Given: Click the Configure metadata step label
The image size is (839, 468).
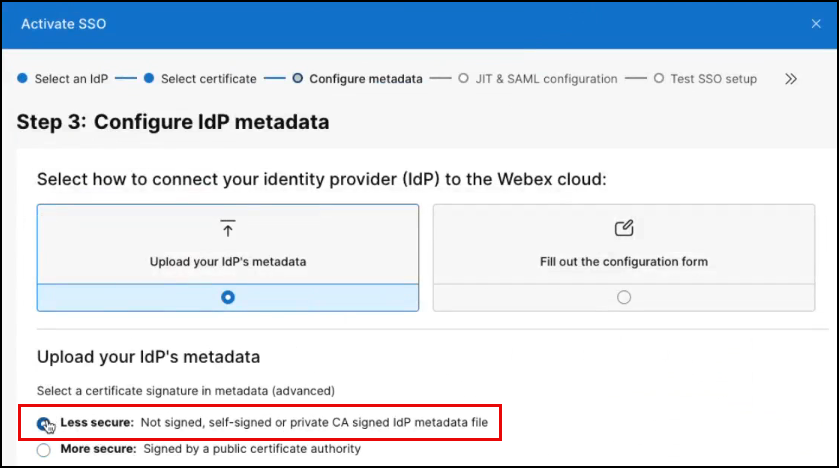Looking at the screenshot, I should tap(366, 78).
